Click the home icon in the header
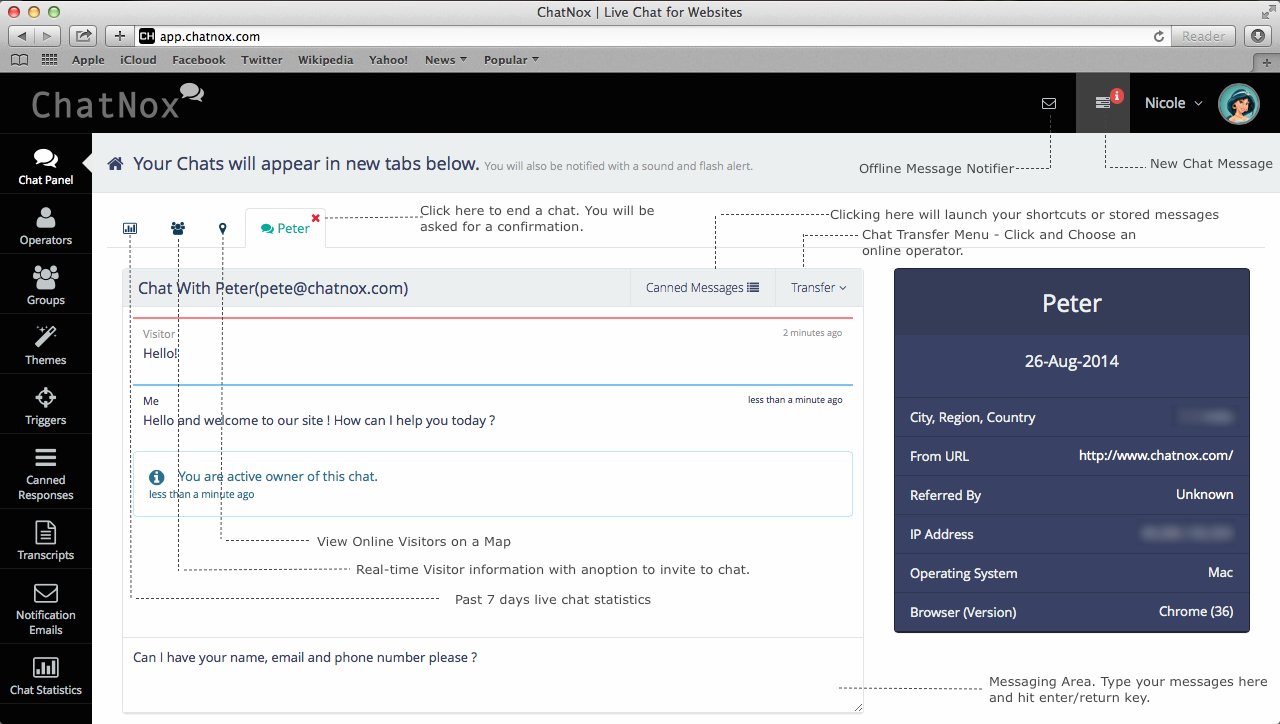1280x724 pixels. [116, 164]
